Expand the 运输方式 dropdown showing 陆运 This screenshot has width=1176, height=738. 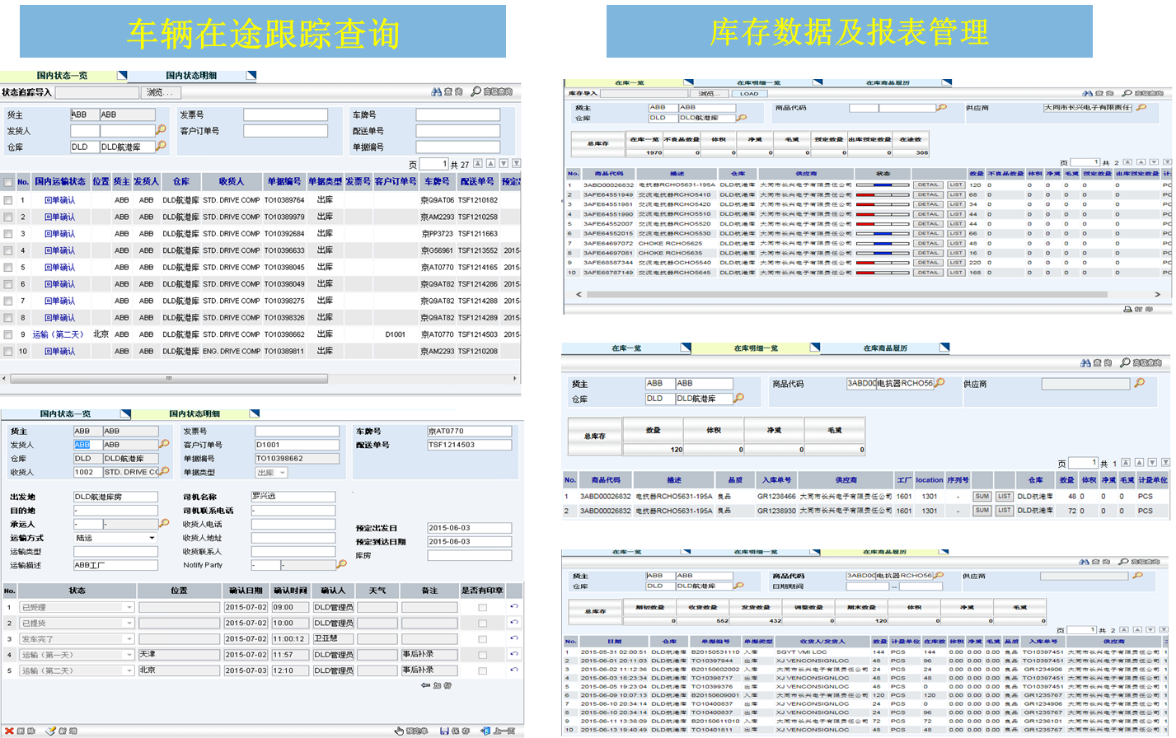(x=151, y=537)
